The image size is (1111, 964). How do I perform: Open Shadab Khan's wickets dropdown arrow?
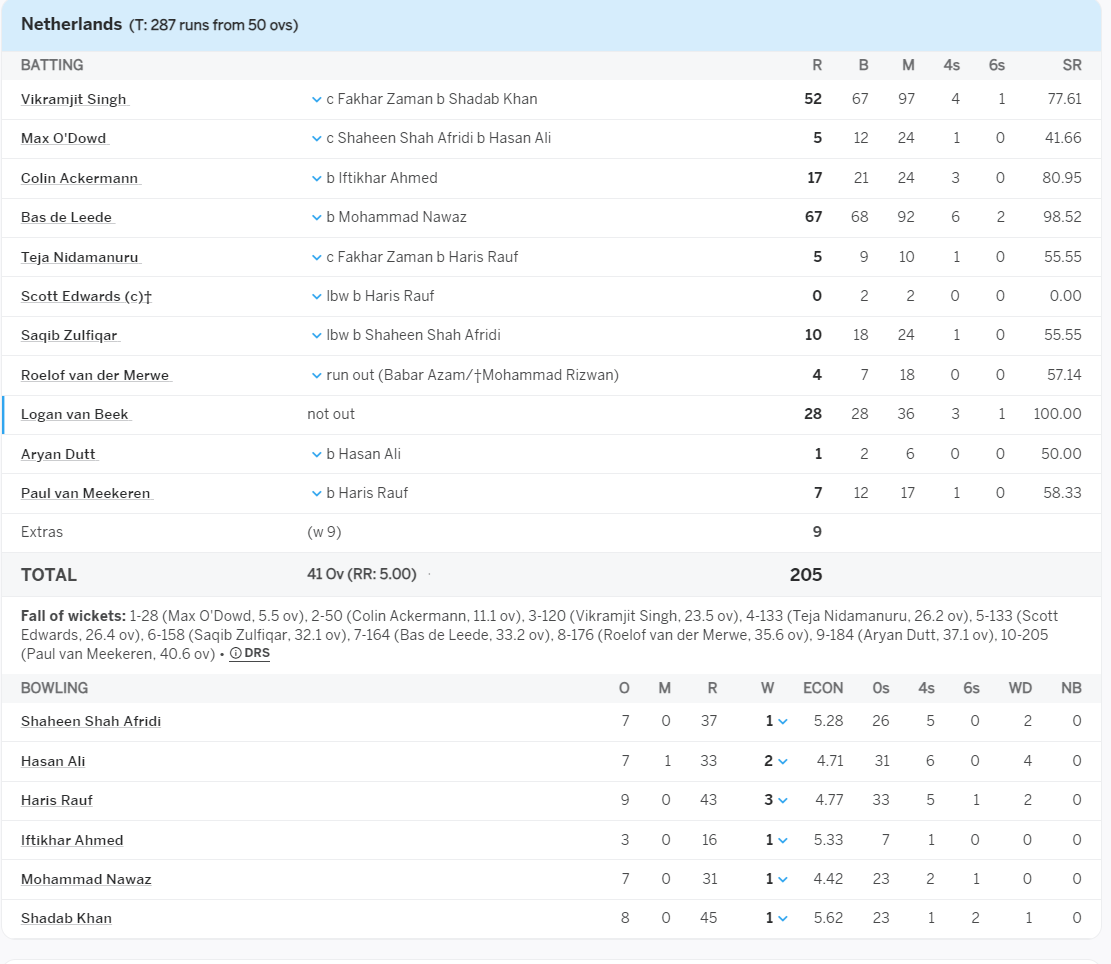pyautogui.click(x=783, y=918)
